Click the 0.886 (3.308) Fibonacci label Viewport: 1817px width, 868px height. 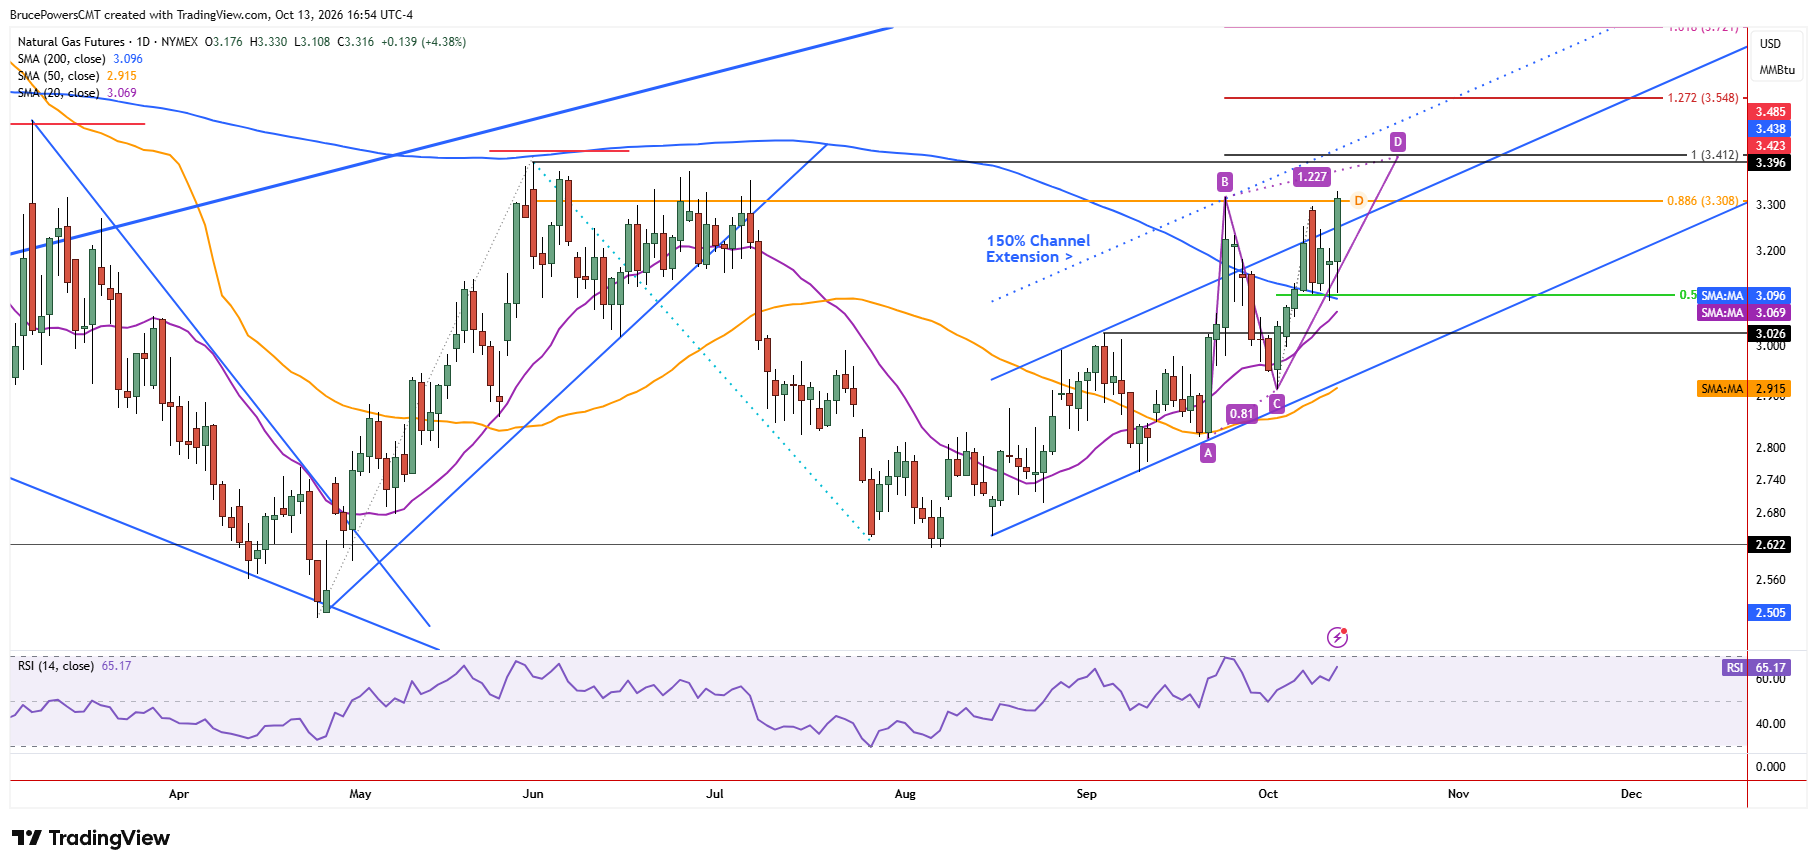pyautogui.click(x=1703, y=201)
